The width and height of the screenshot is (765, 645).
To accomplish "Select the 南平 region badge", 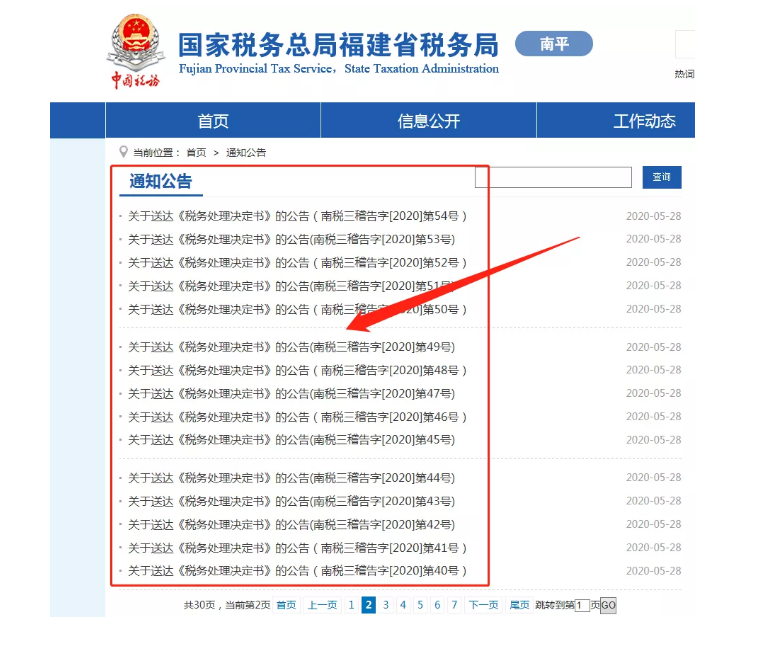I will point(554,44).
